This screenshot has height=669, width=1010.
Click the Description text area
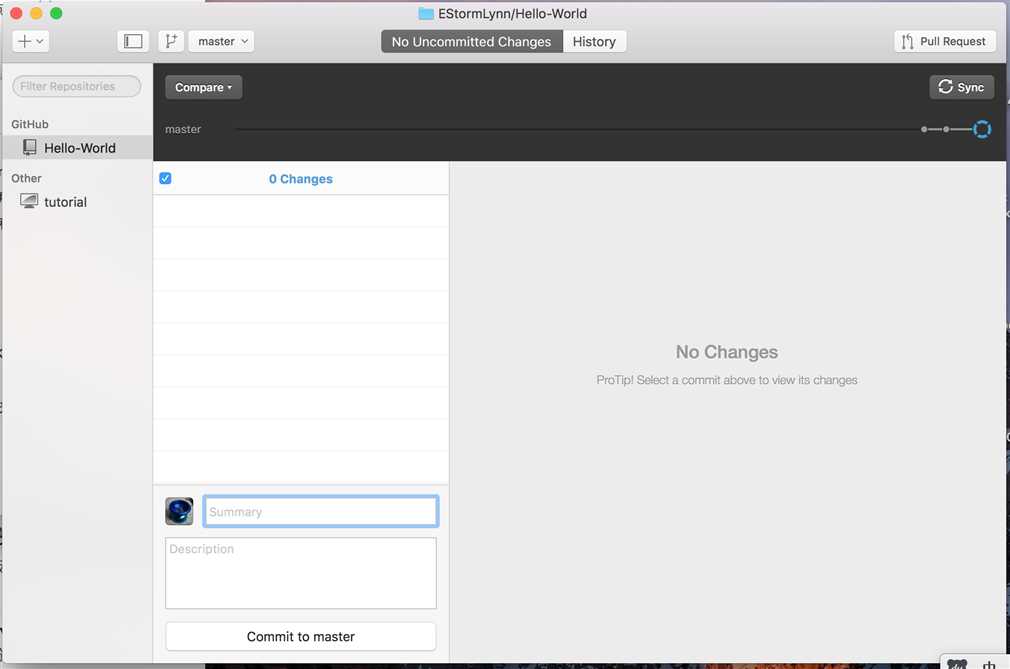click(301, 573)
